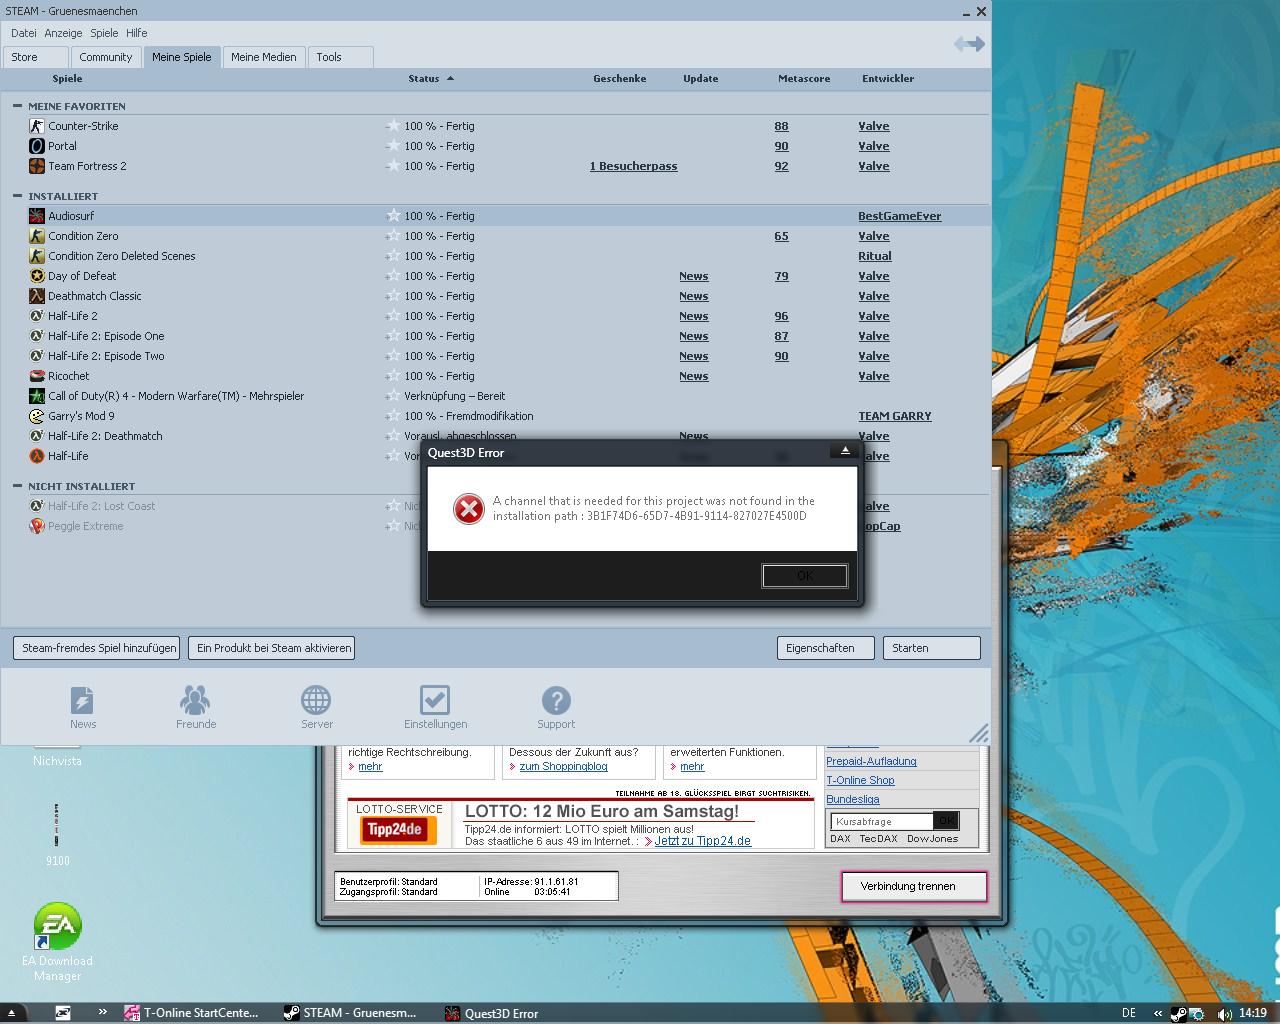
Task: Expand taskbar quick launch chevron
Action: coord(102,1013)
